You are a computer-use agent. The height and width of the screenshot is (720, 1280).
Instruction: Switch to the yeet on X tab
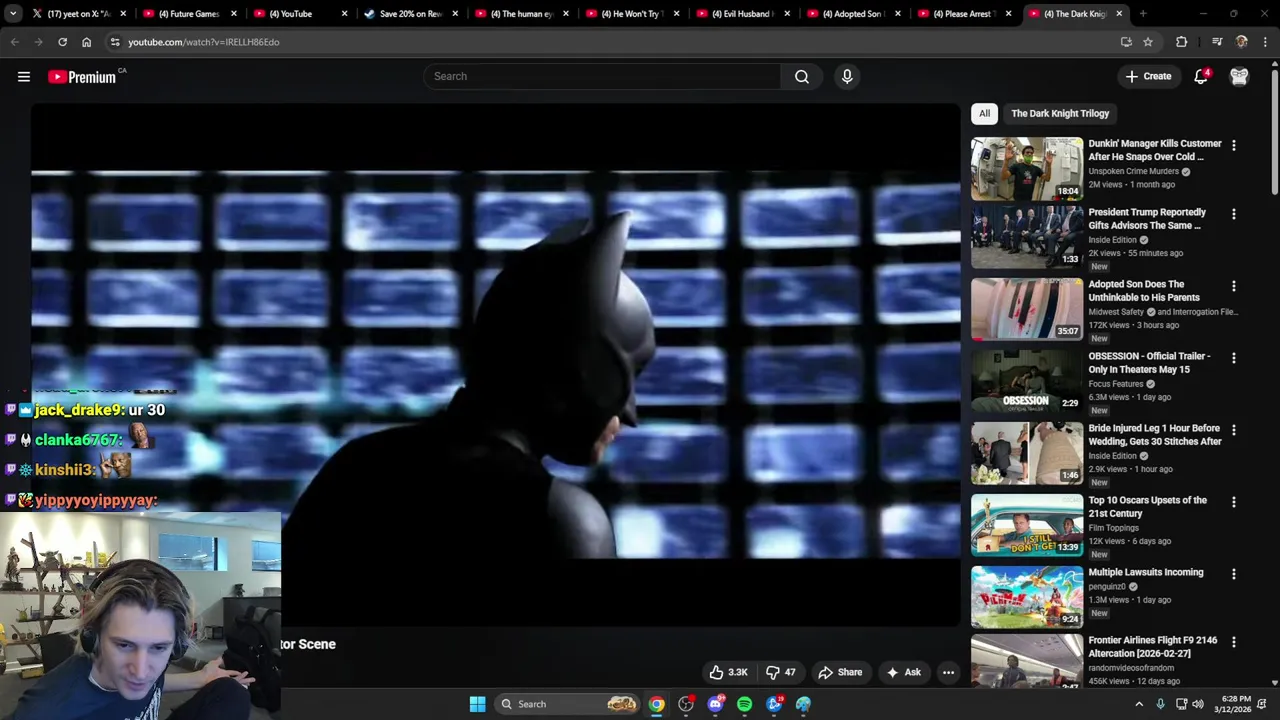[x=78, y=14]
